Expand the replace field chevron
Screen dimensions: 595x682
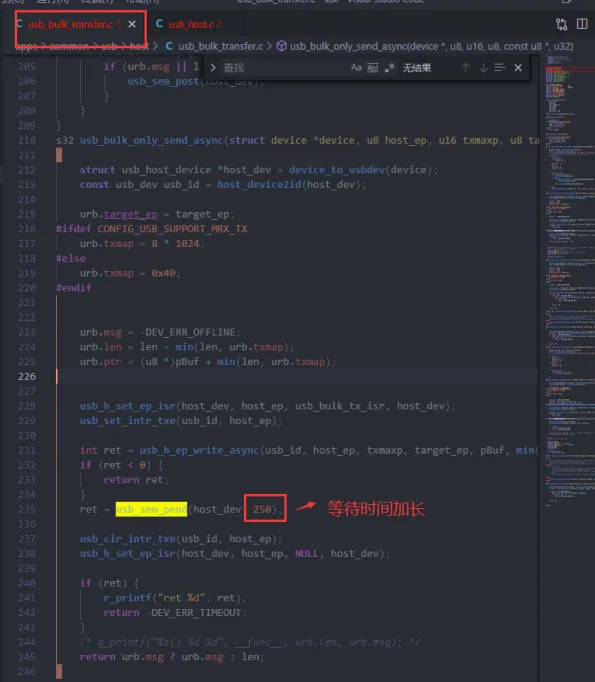coord(213,67)
